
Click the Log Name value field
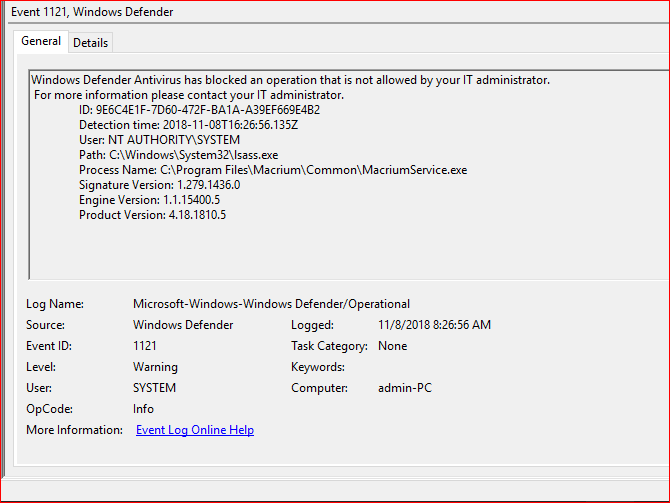tap(271, 304)
